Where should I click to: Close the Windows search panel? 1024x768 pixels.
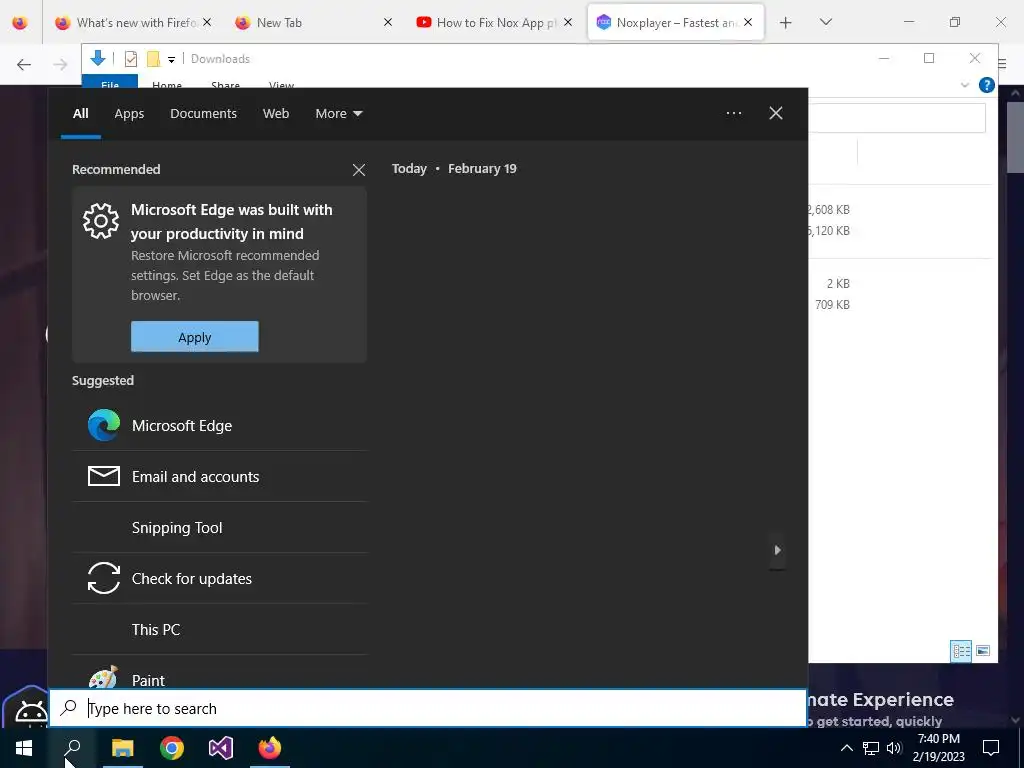point(776,113)
